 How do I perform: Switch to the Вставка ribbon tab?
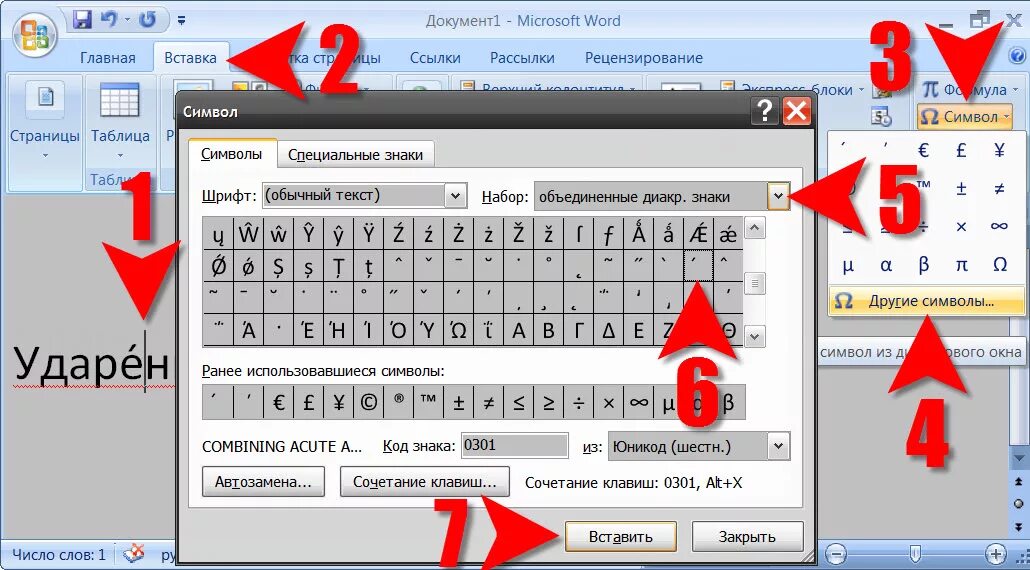(190, 58)
